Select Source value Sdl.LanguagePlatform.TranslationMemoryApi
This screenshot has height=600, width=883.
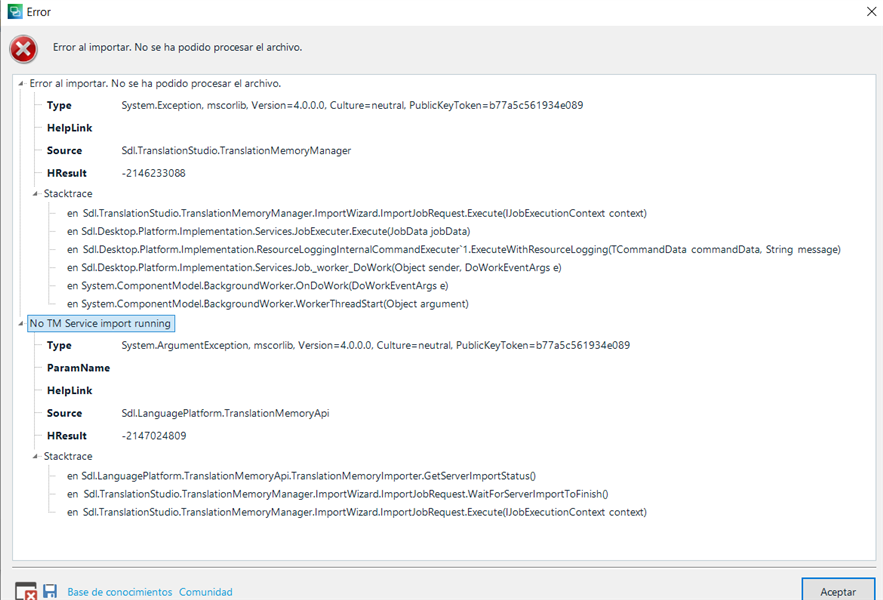225,413
